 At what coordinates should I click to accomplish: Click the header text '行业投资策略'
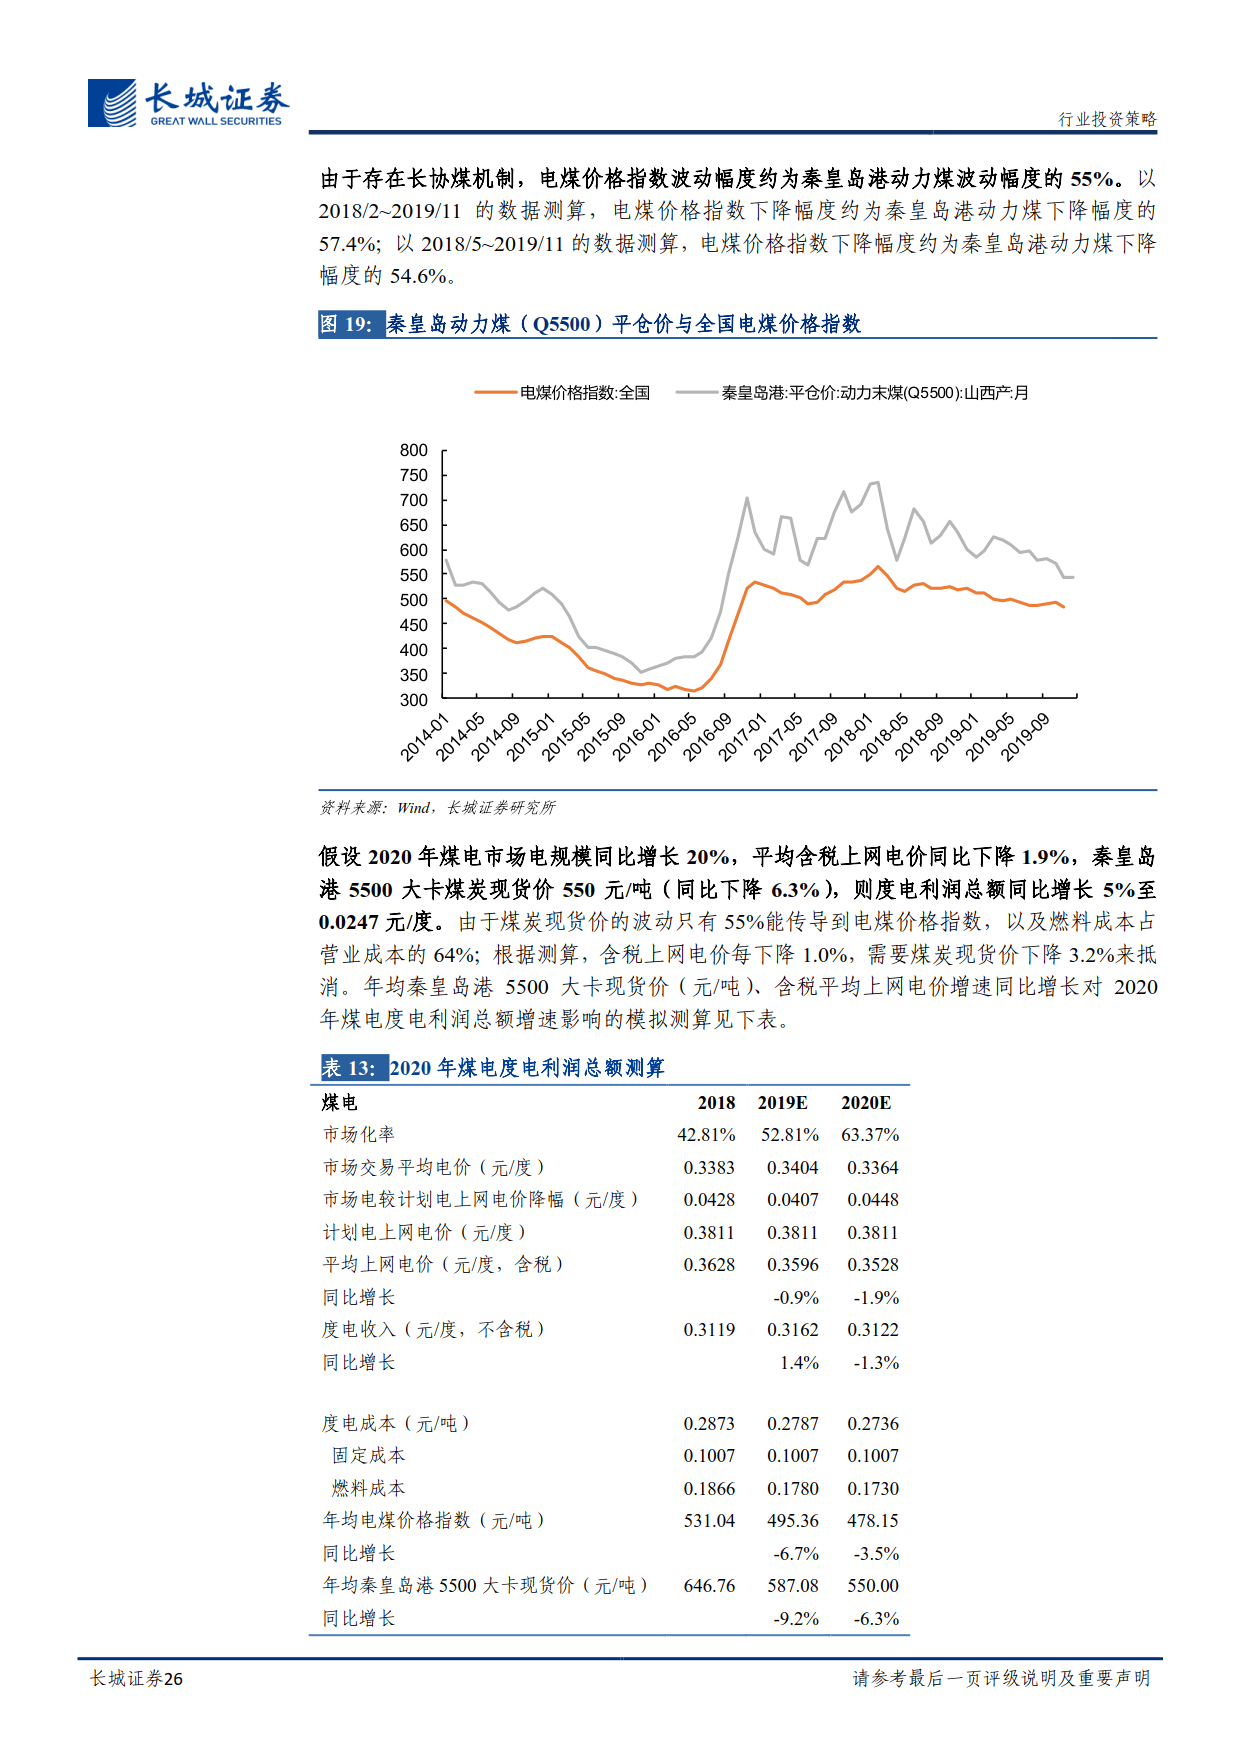(1107, 119)
